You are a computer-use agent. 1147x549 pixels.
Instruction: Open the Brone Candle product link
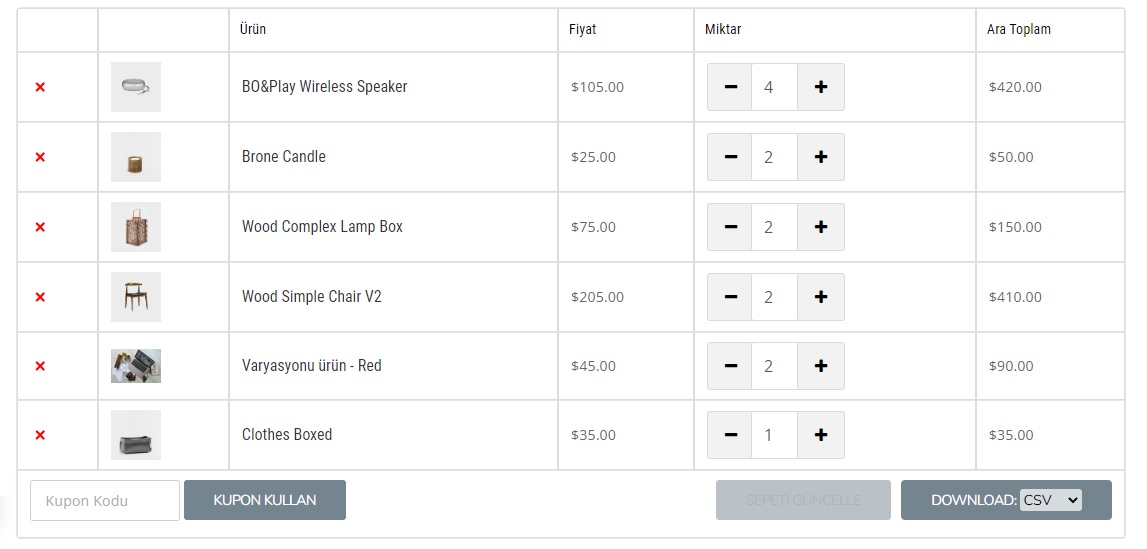pyautogui.click(x=284, y=156)
